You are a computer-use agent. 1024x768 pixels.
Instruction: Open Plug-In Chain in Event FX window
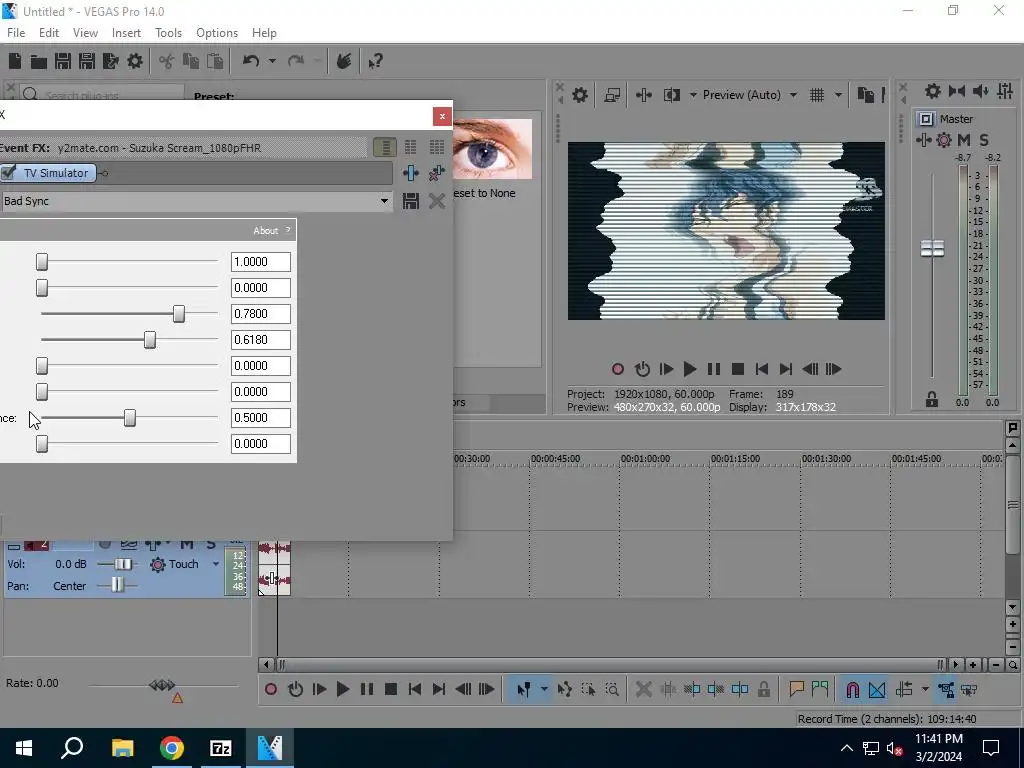tap(411, 173)
